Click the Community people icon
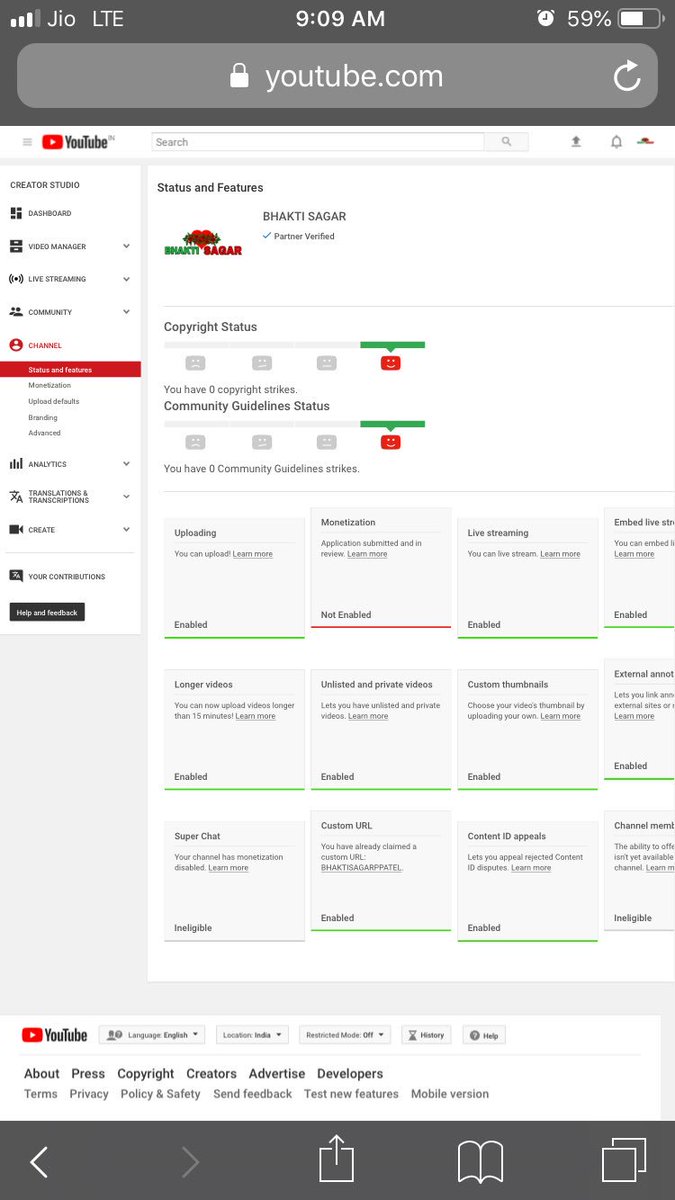 [x=16, y=312]
